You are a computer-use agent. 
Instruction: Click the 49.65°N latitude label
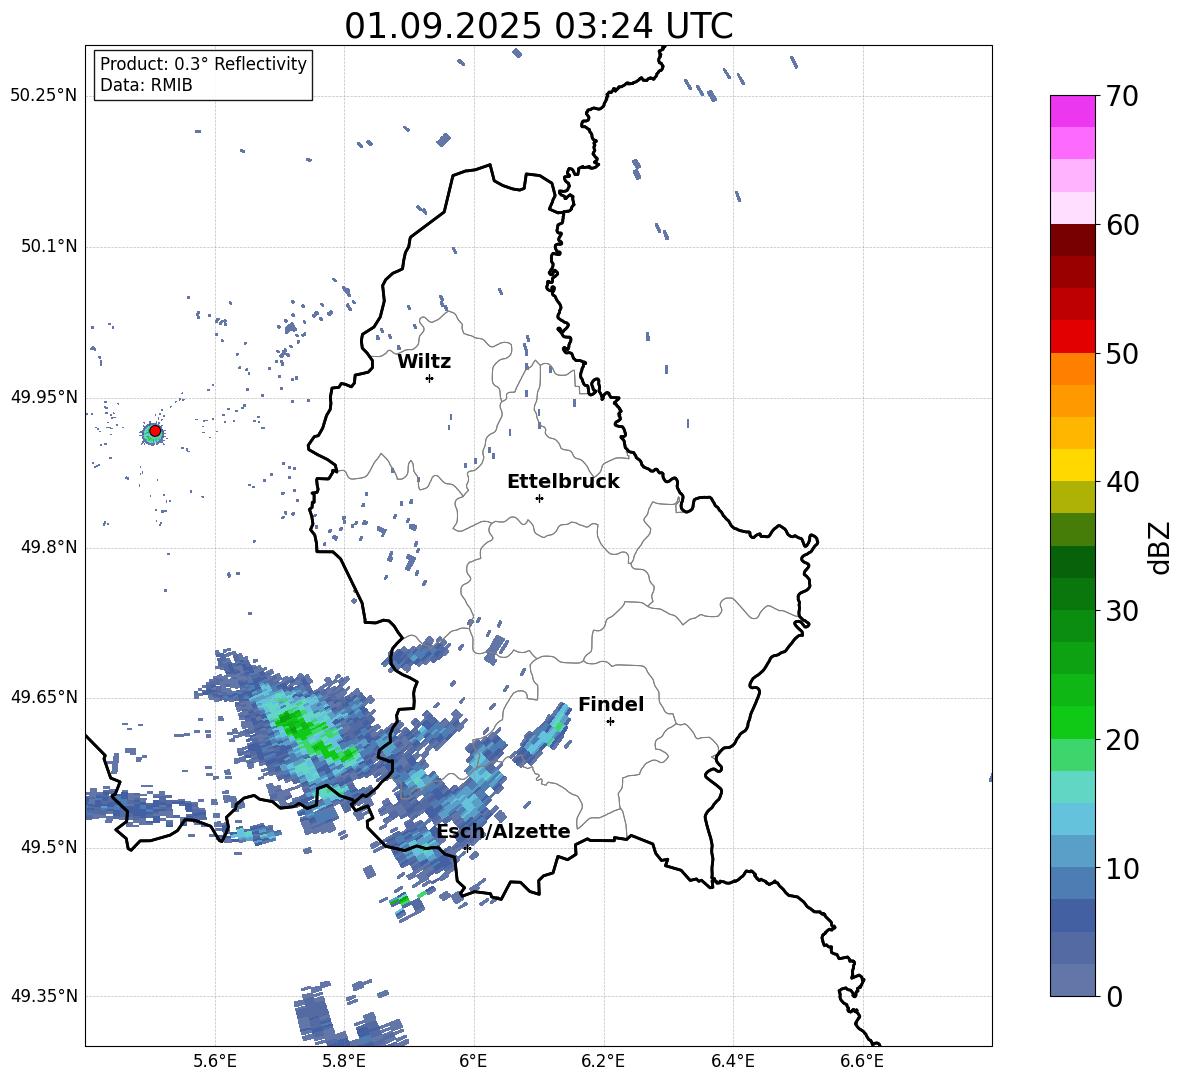(44, 697)
